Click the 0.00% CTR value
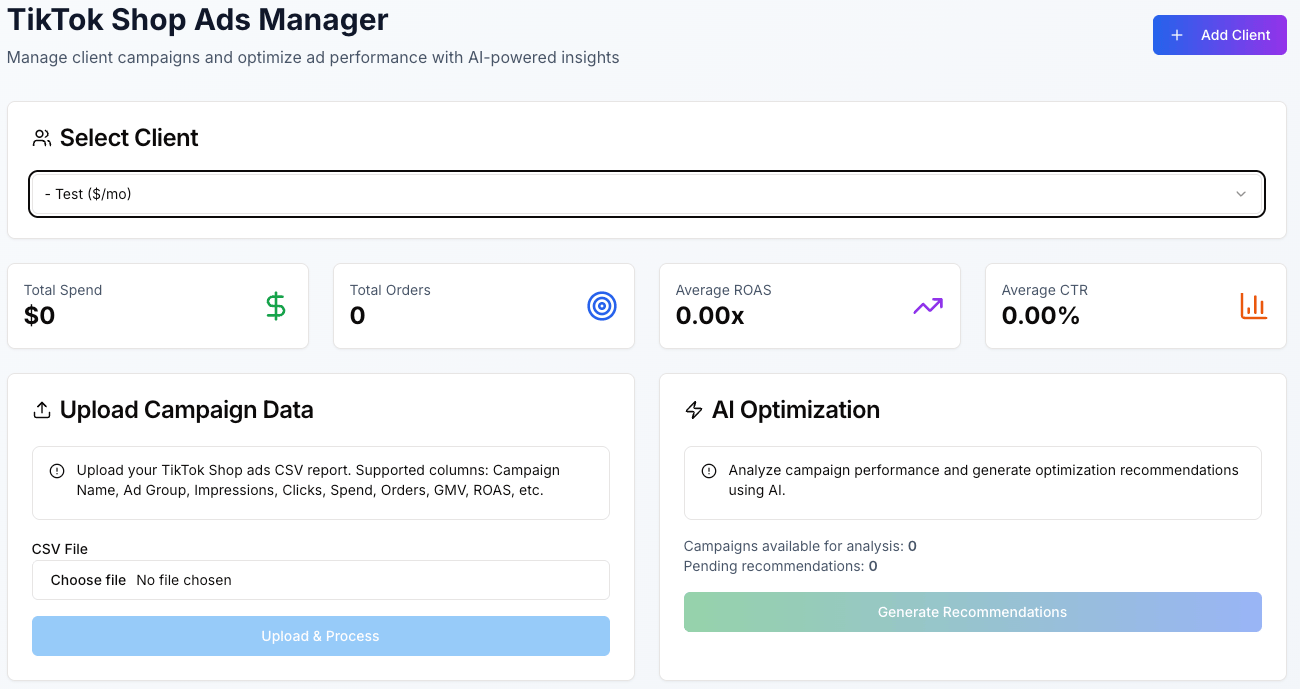Image resolution: width=1300 pixels, height=689 pixels. point(1041,316)
